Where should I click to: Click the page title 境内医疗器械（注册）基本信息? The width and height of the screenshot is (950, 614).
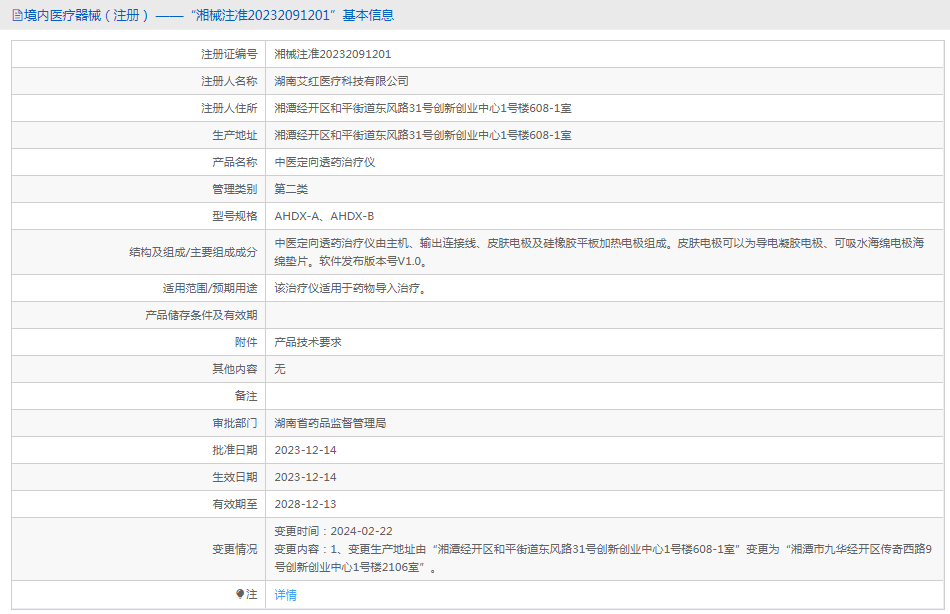(209, 15)
